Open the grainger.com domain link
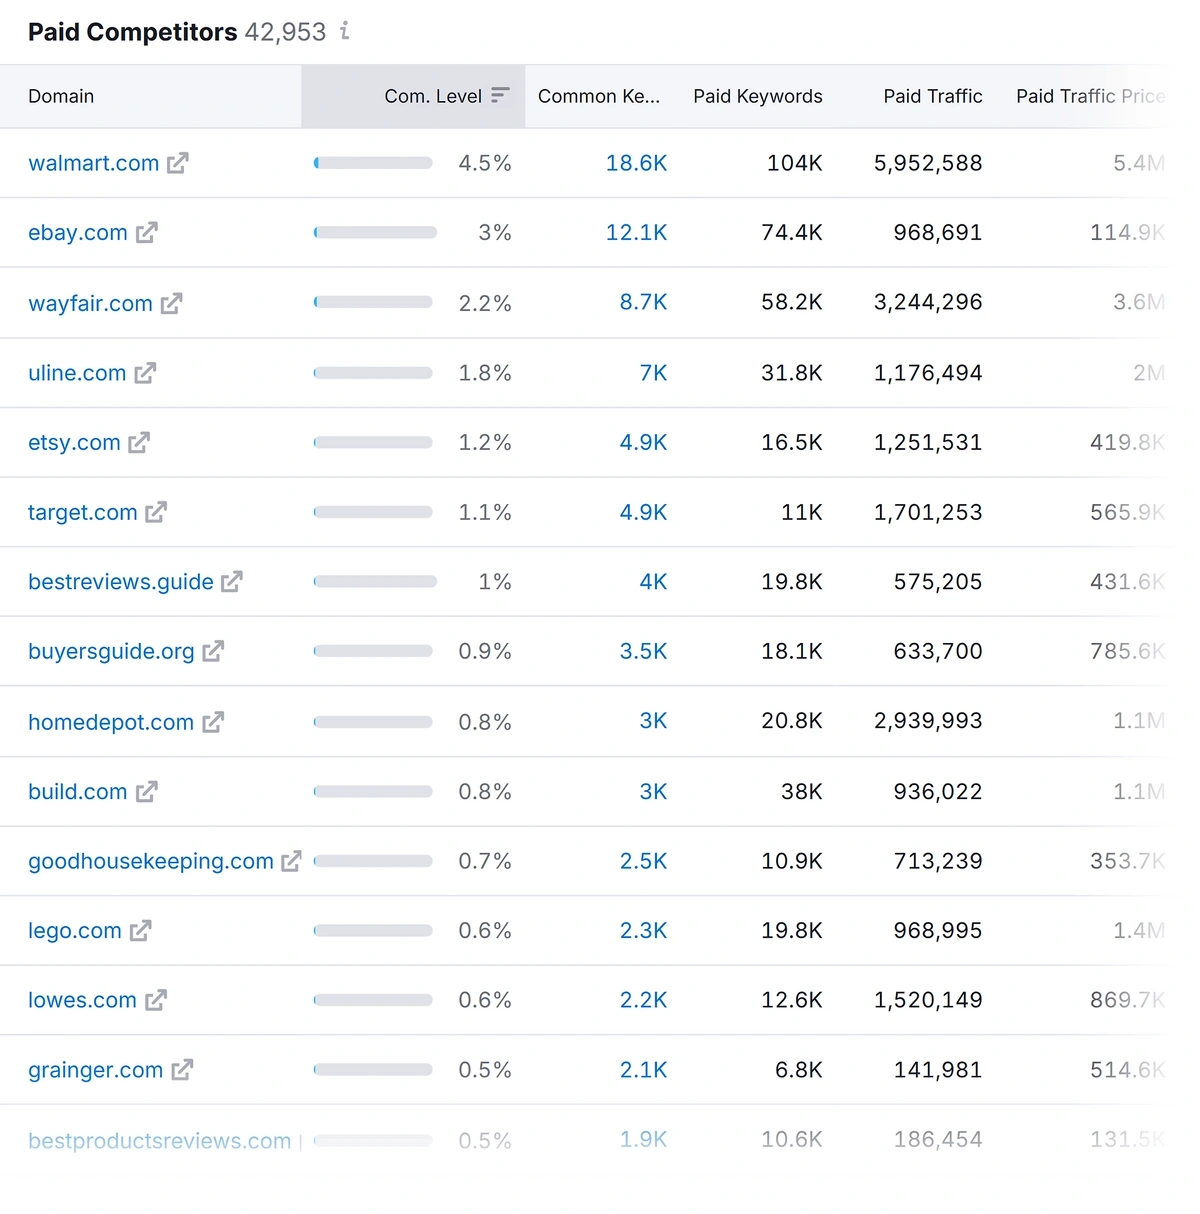1200x1214 pixels. 95,1070
